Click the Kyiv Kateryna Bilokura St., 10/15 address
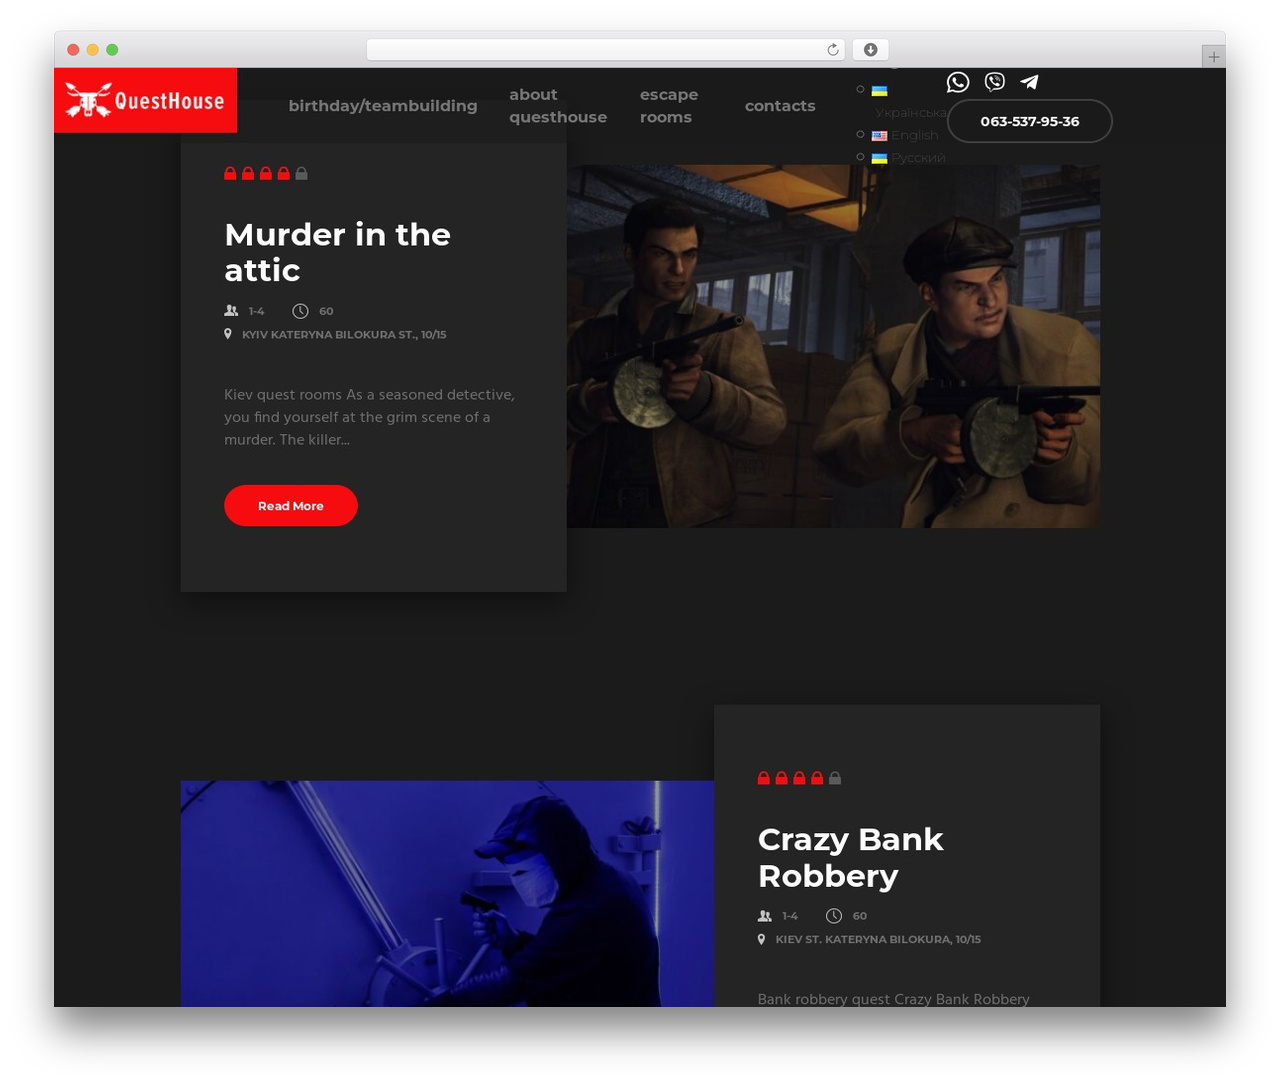 tap(344, 335)
